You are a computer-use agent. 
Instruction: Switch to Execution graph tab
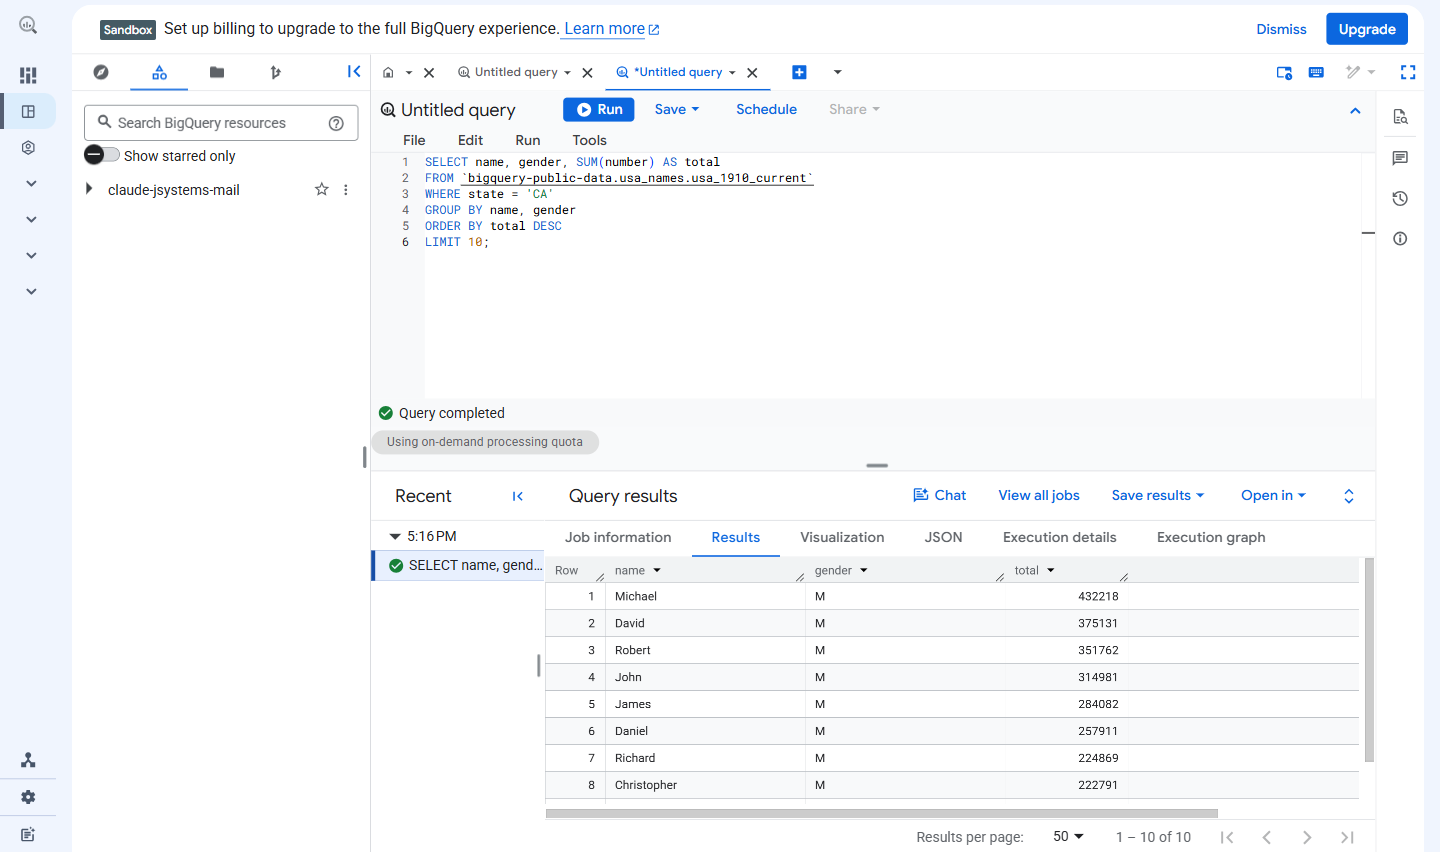[x=1211, y=537]
